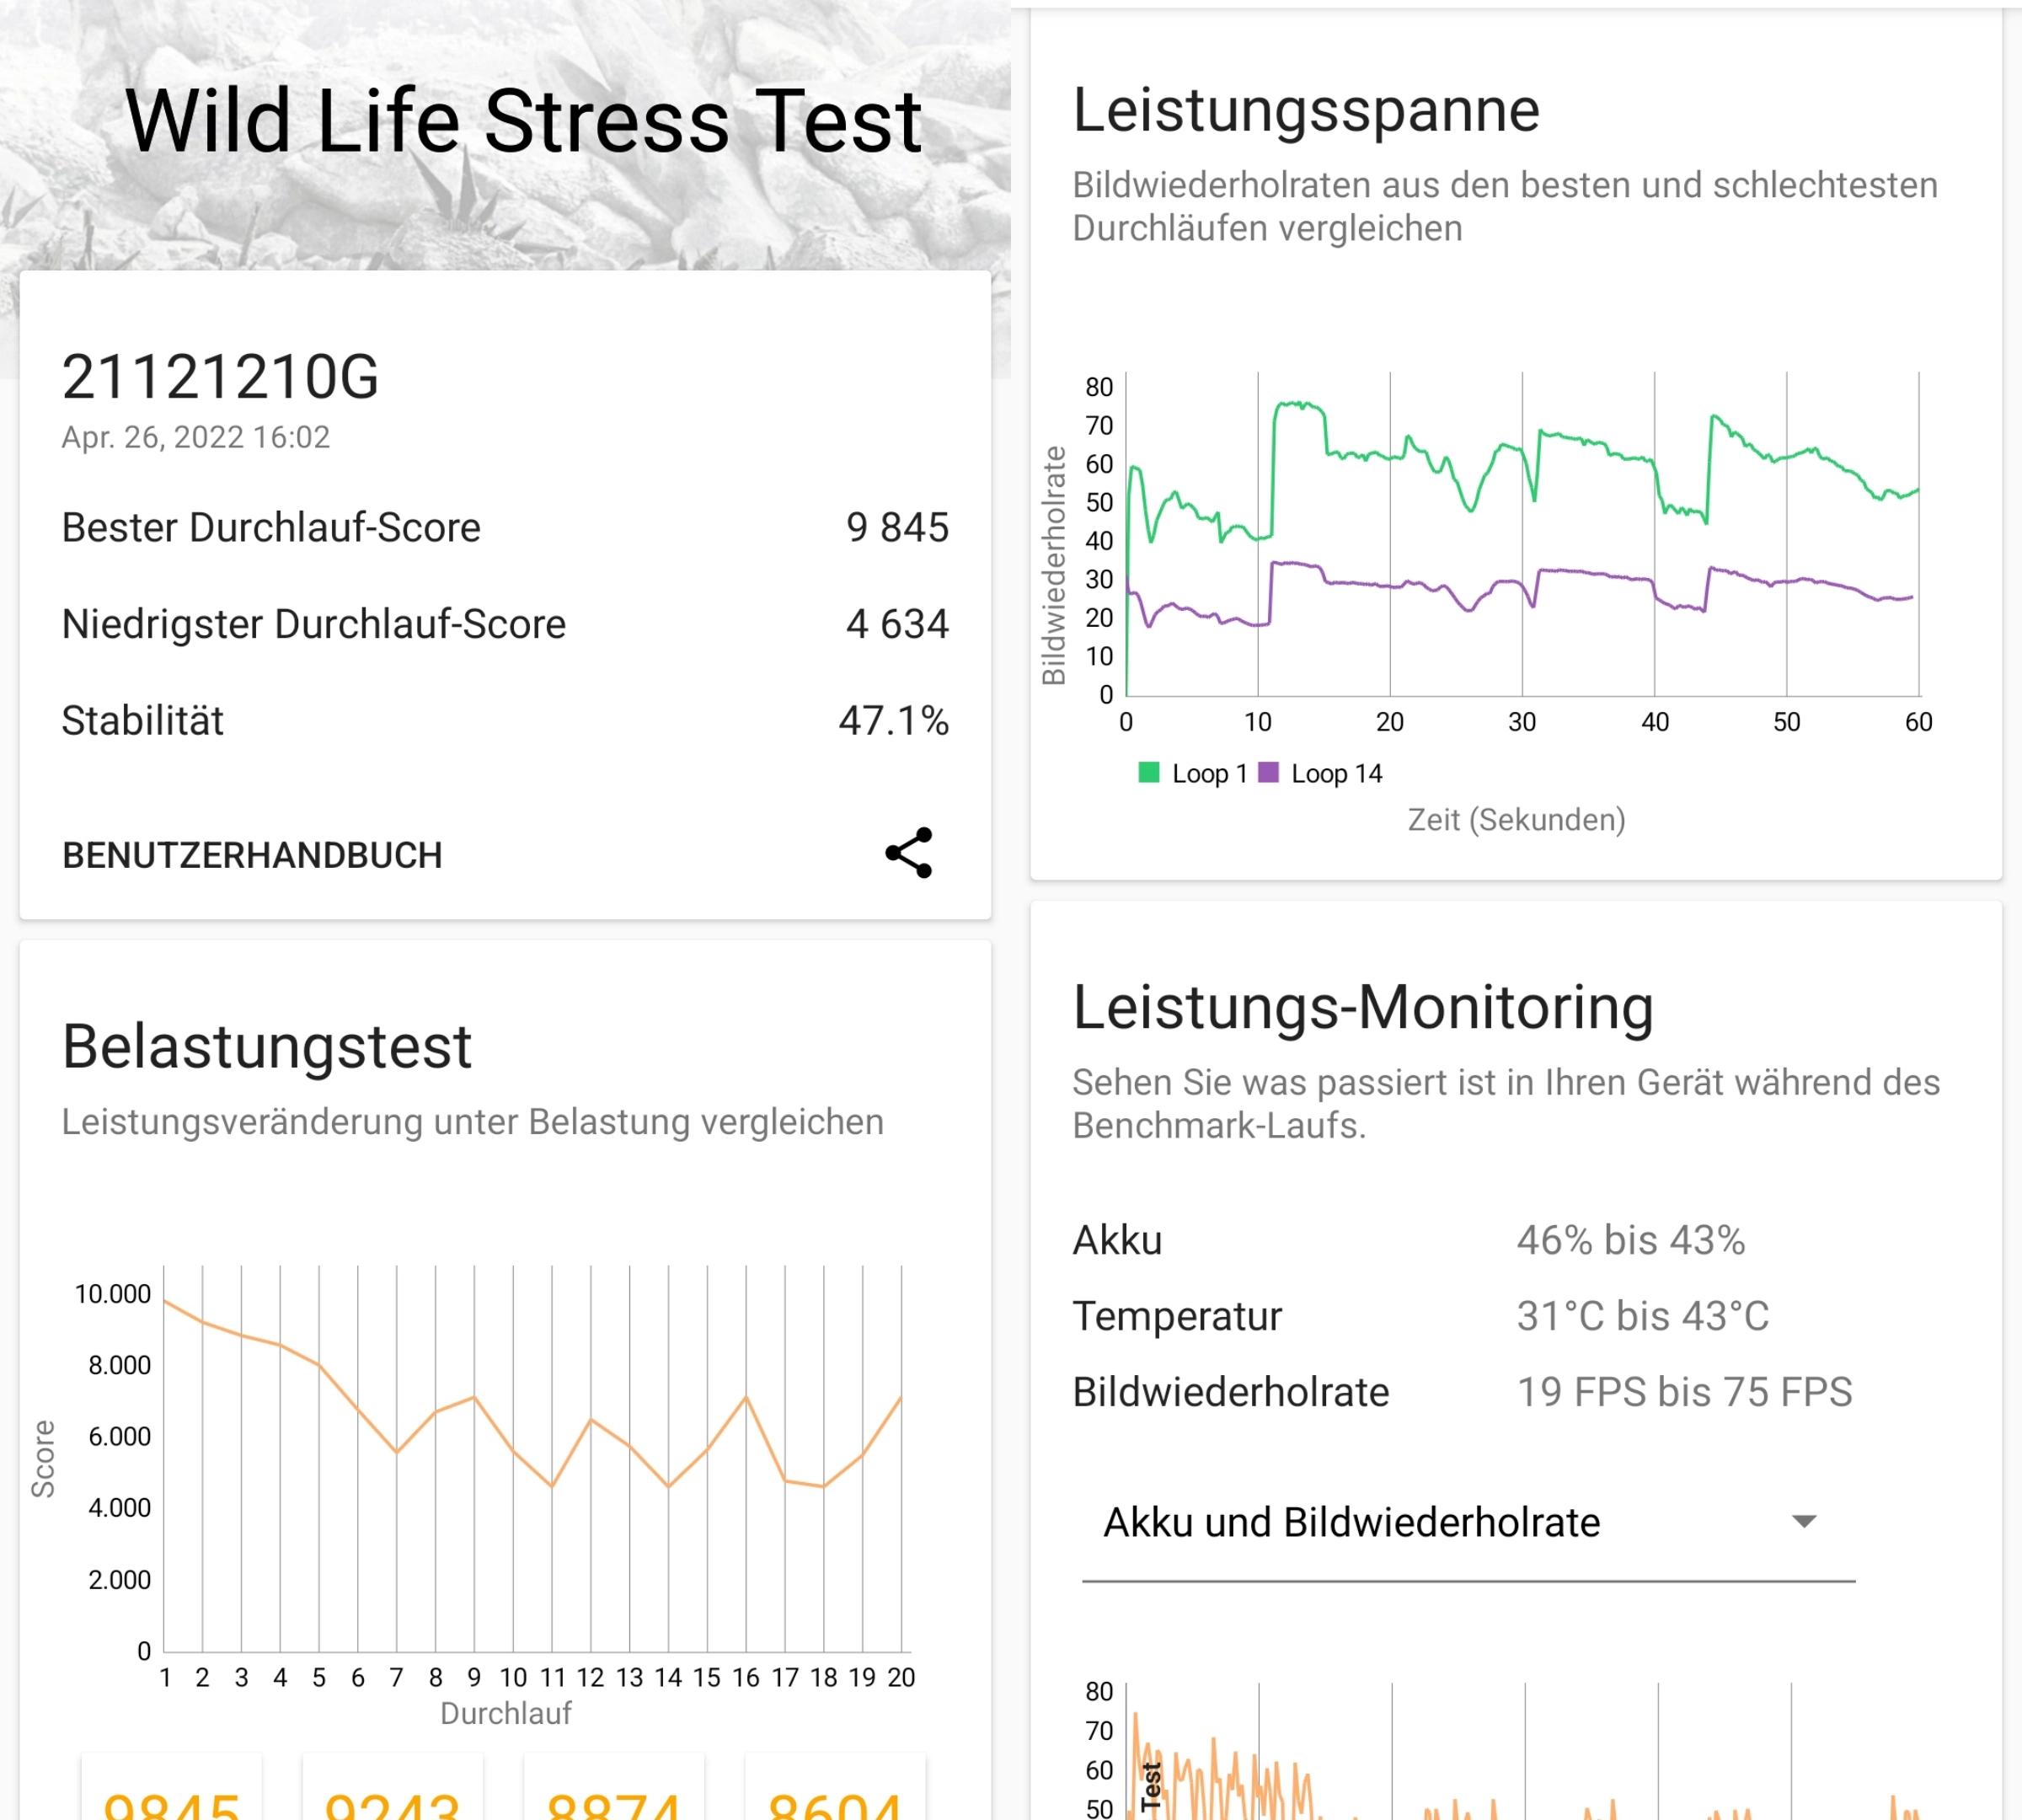The width and height of the screenshot is (2022, 1820).
Task: Tap the Leistungsspanne heading
Action: (x=1306, y=110)
